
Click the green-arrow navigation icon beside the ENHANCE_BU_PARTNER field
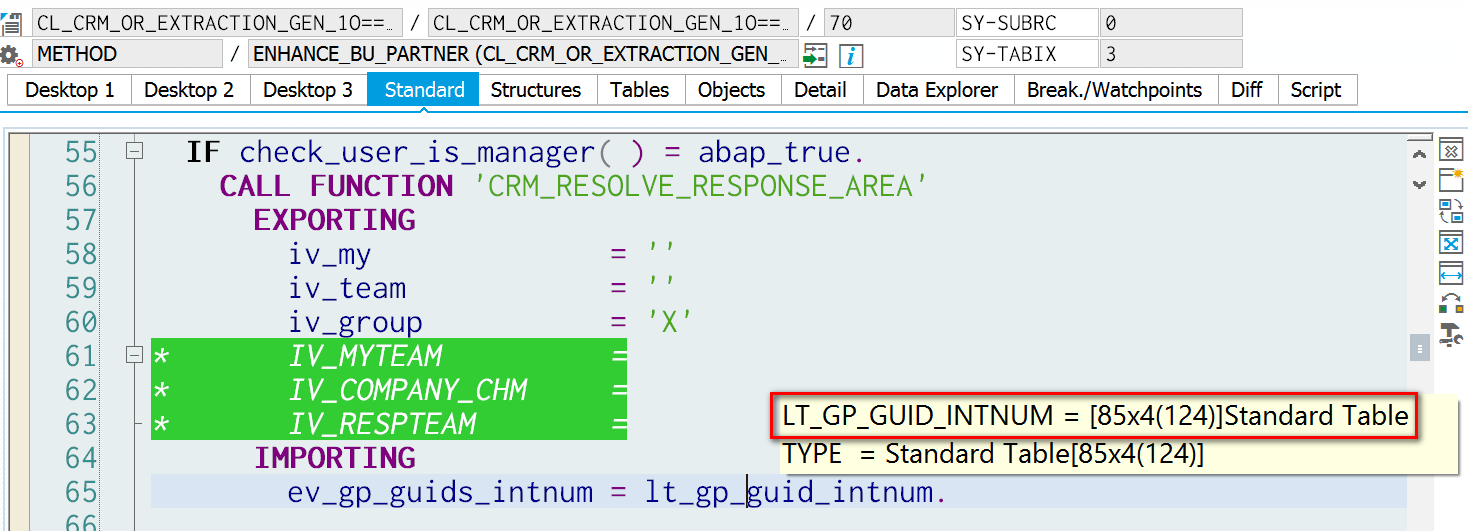tap(815, 54)
